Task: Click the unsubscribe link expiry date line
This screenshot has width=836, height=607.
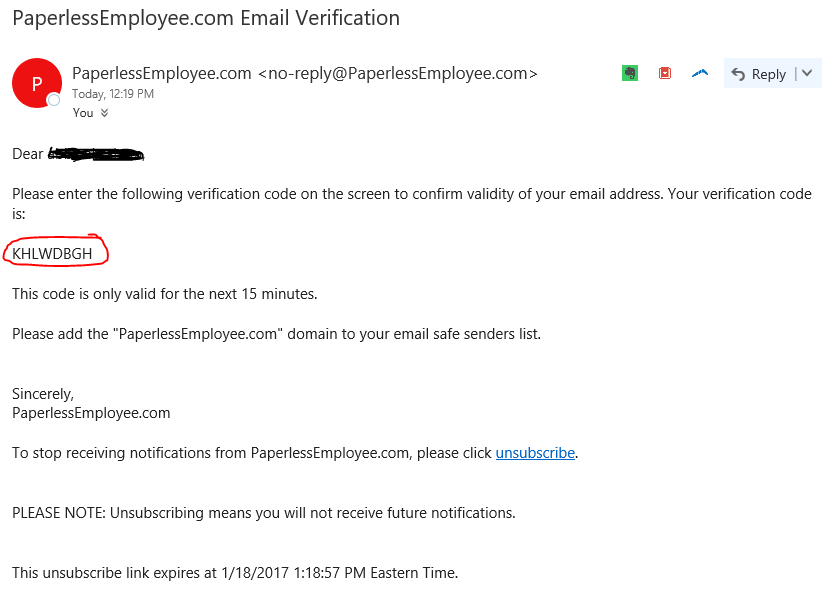Action: click(235, 573)
